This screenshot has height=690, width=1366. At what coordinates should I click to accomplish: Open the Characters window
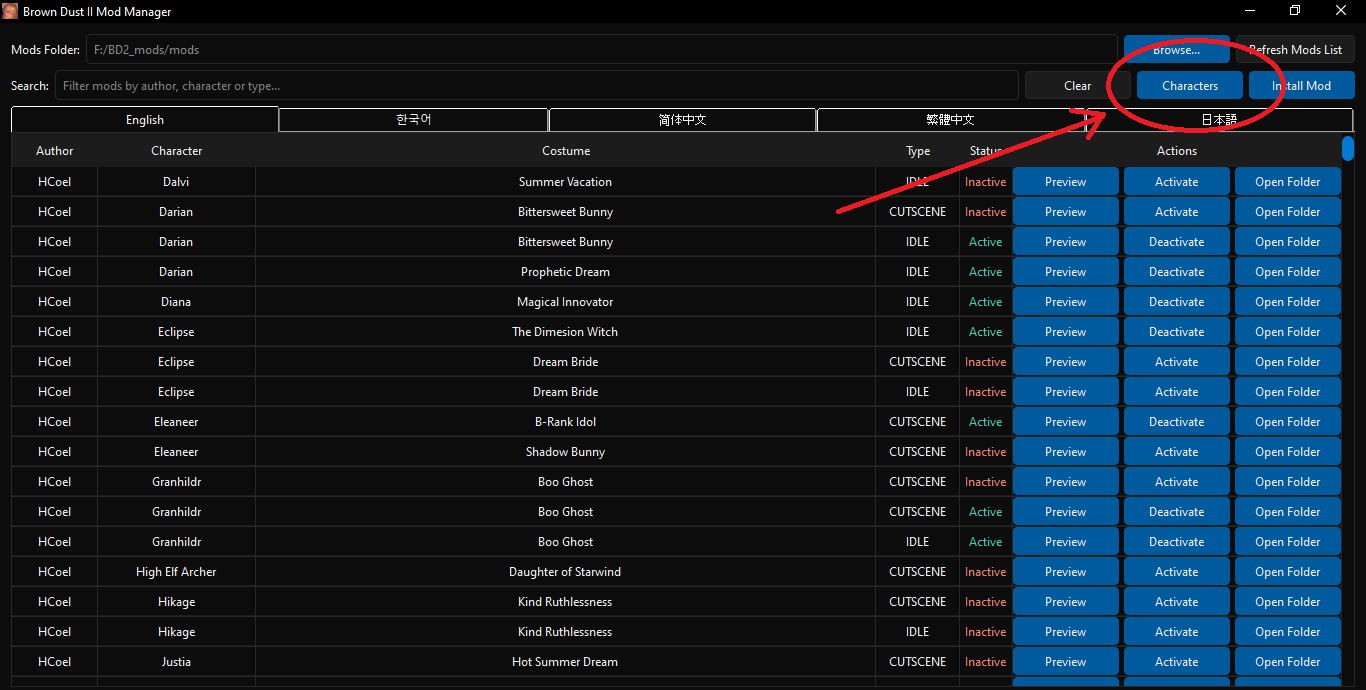pyautogui.click(x=1190, y=86)
